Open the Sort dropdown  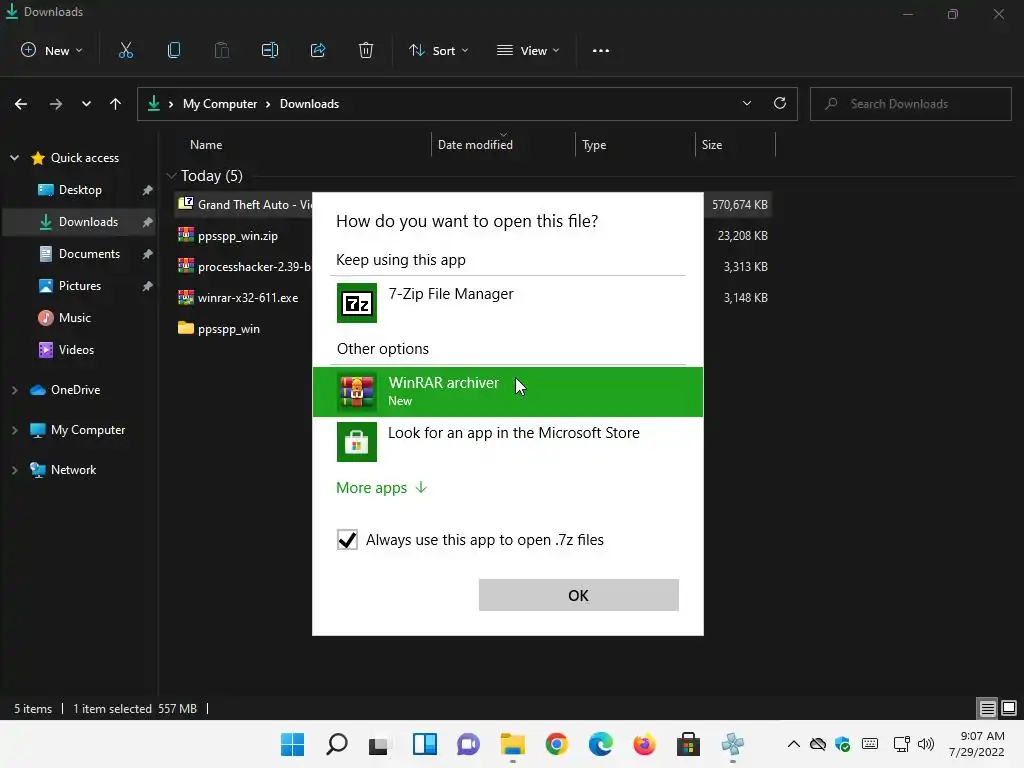click(438, 50)
